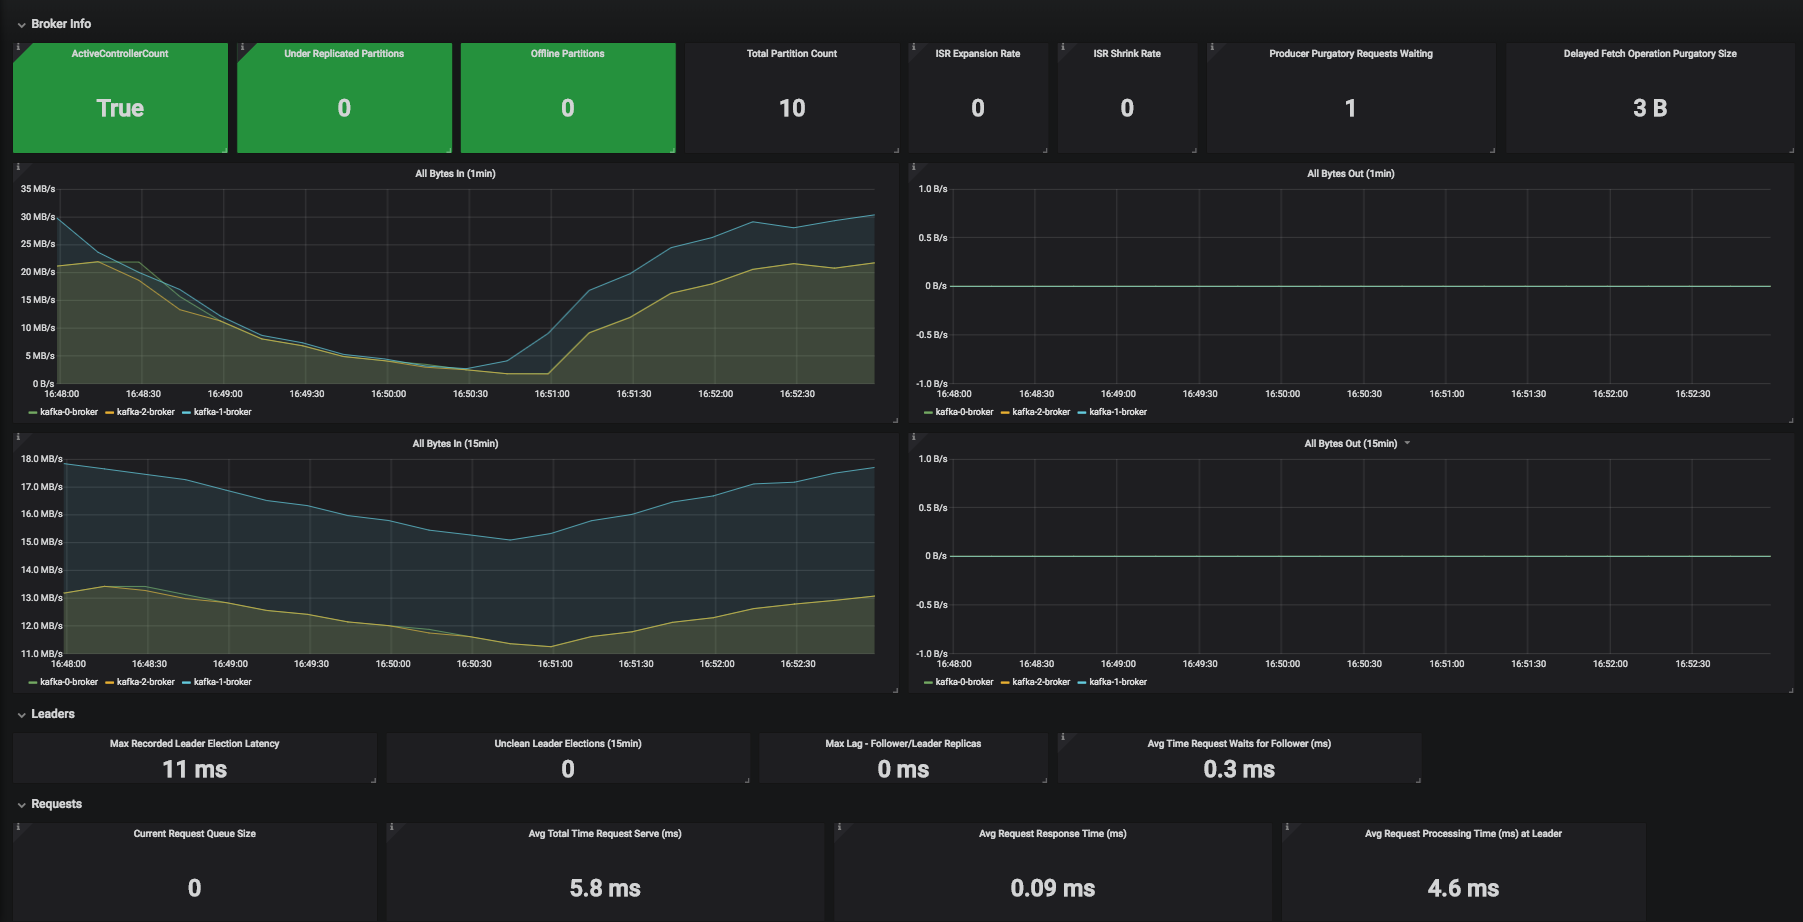This screenshot has height=922, width=1803.
Task: Open the Offline Partitions panel title menu
Action: 568,54
